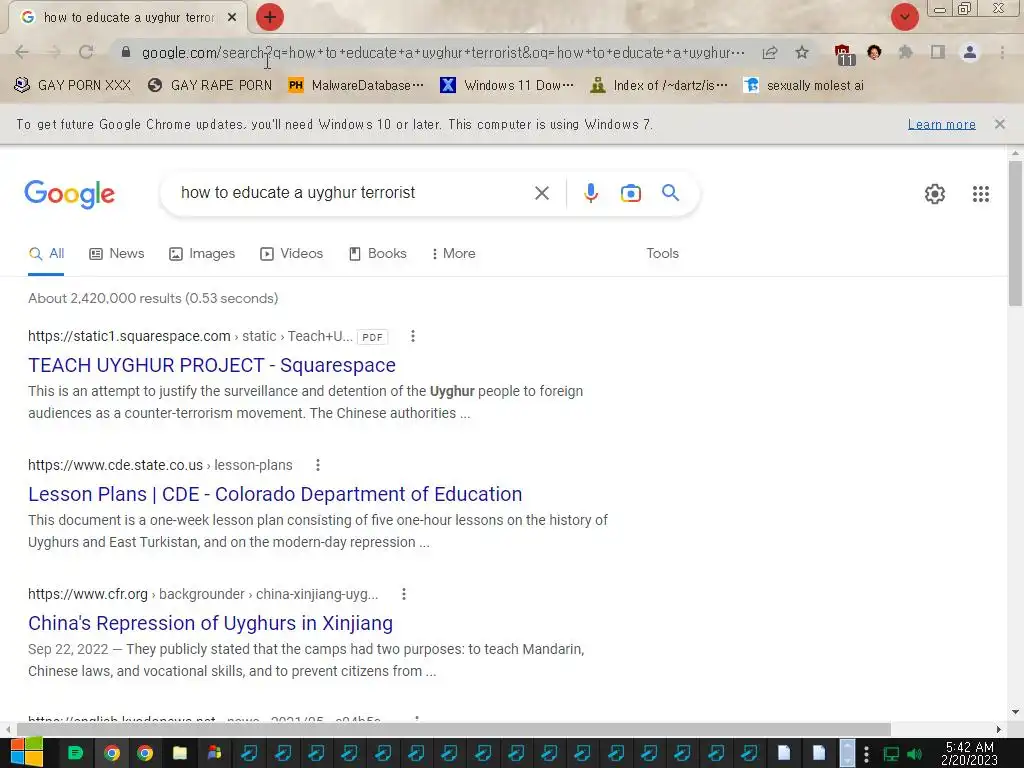Open File Explorer folder on taskbar
This screenshot has width=1024, height=768.
(180, 753)
